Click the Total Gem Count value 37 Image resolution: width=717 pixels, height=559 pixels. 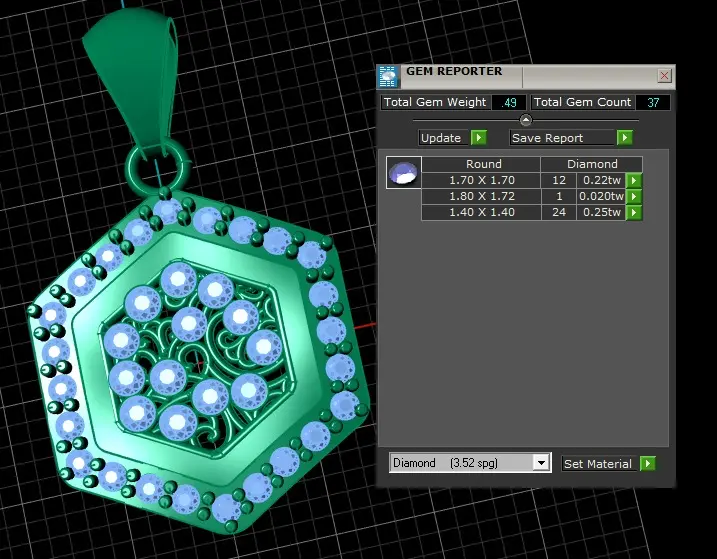(653, 102)
